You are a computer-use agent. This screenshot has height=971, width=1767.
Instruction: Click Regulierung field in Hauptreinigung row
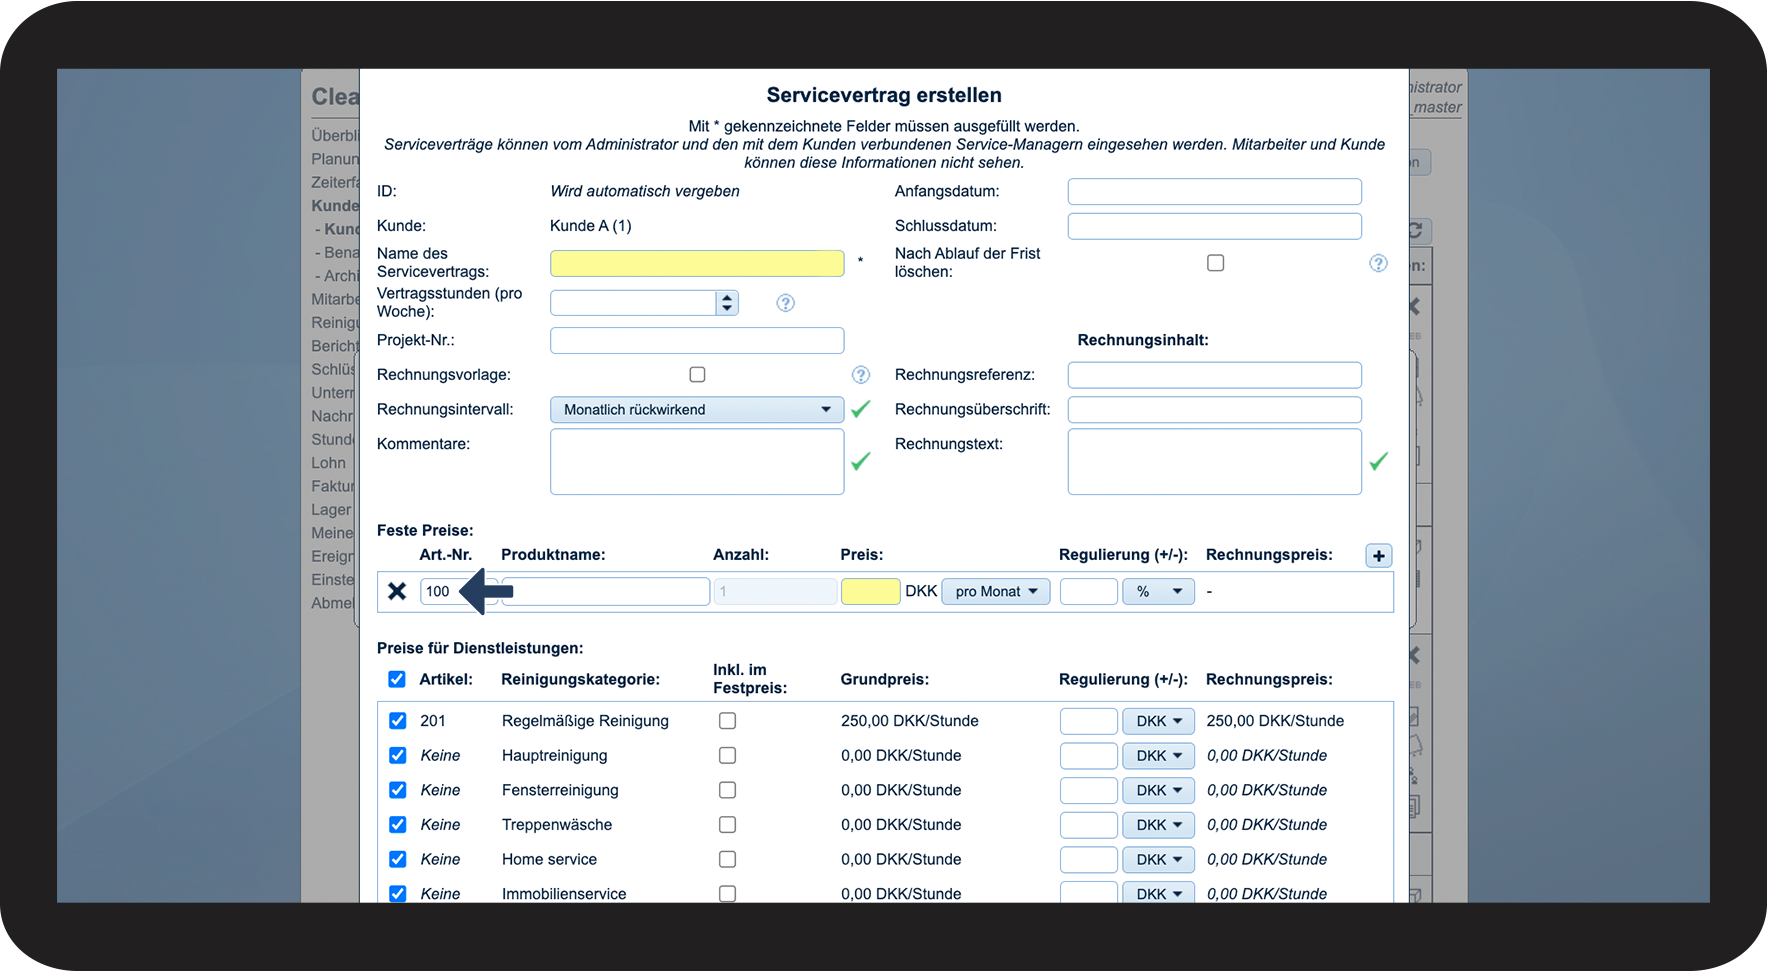(x=1088, y=755)
